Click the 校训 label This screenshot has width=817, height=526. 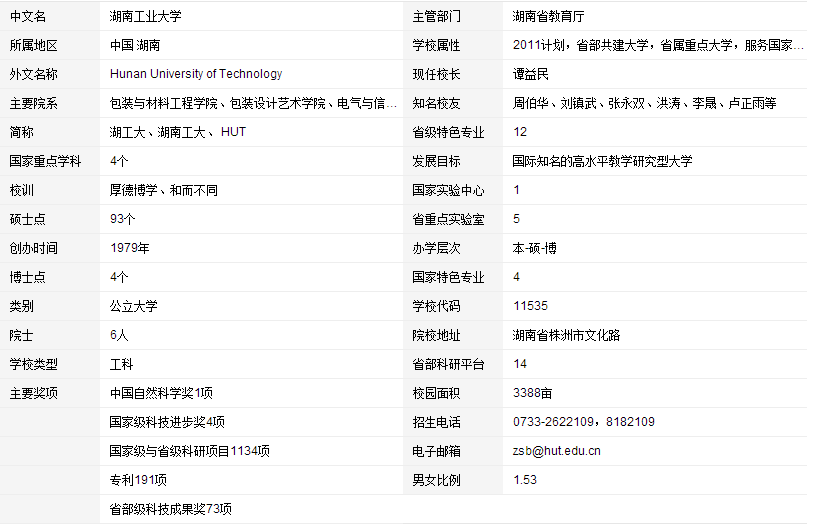[22, 190]
